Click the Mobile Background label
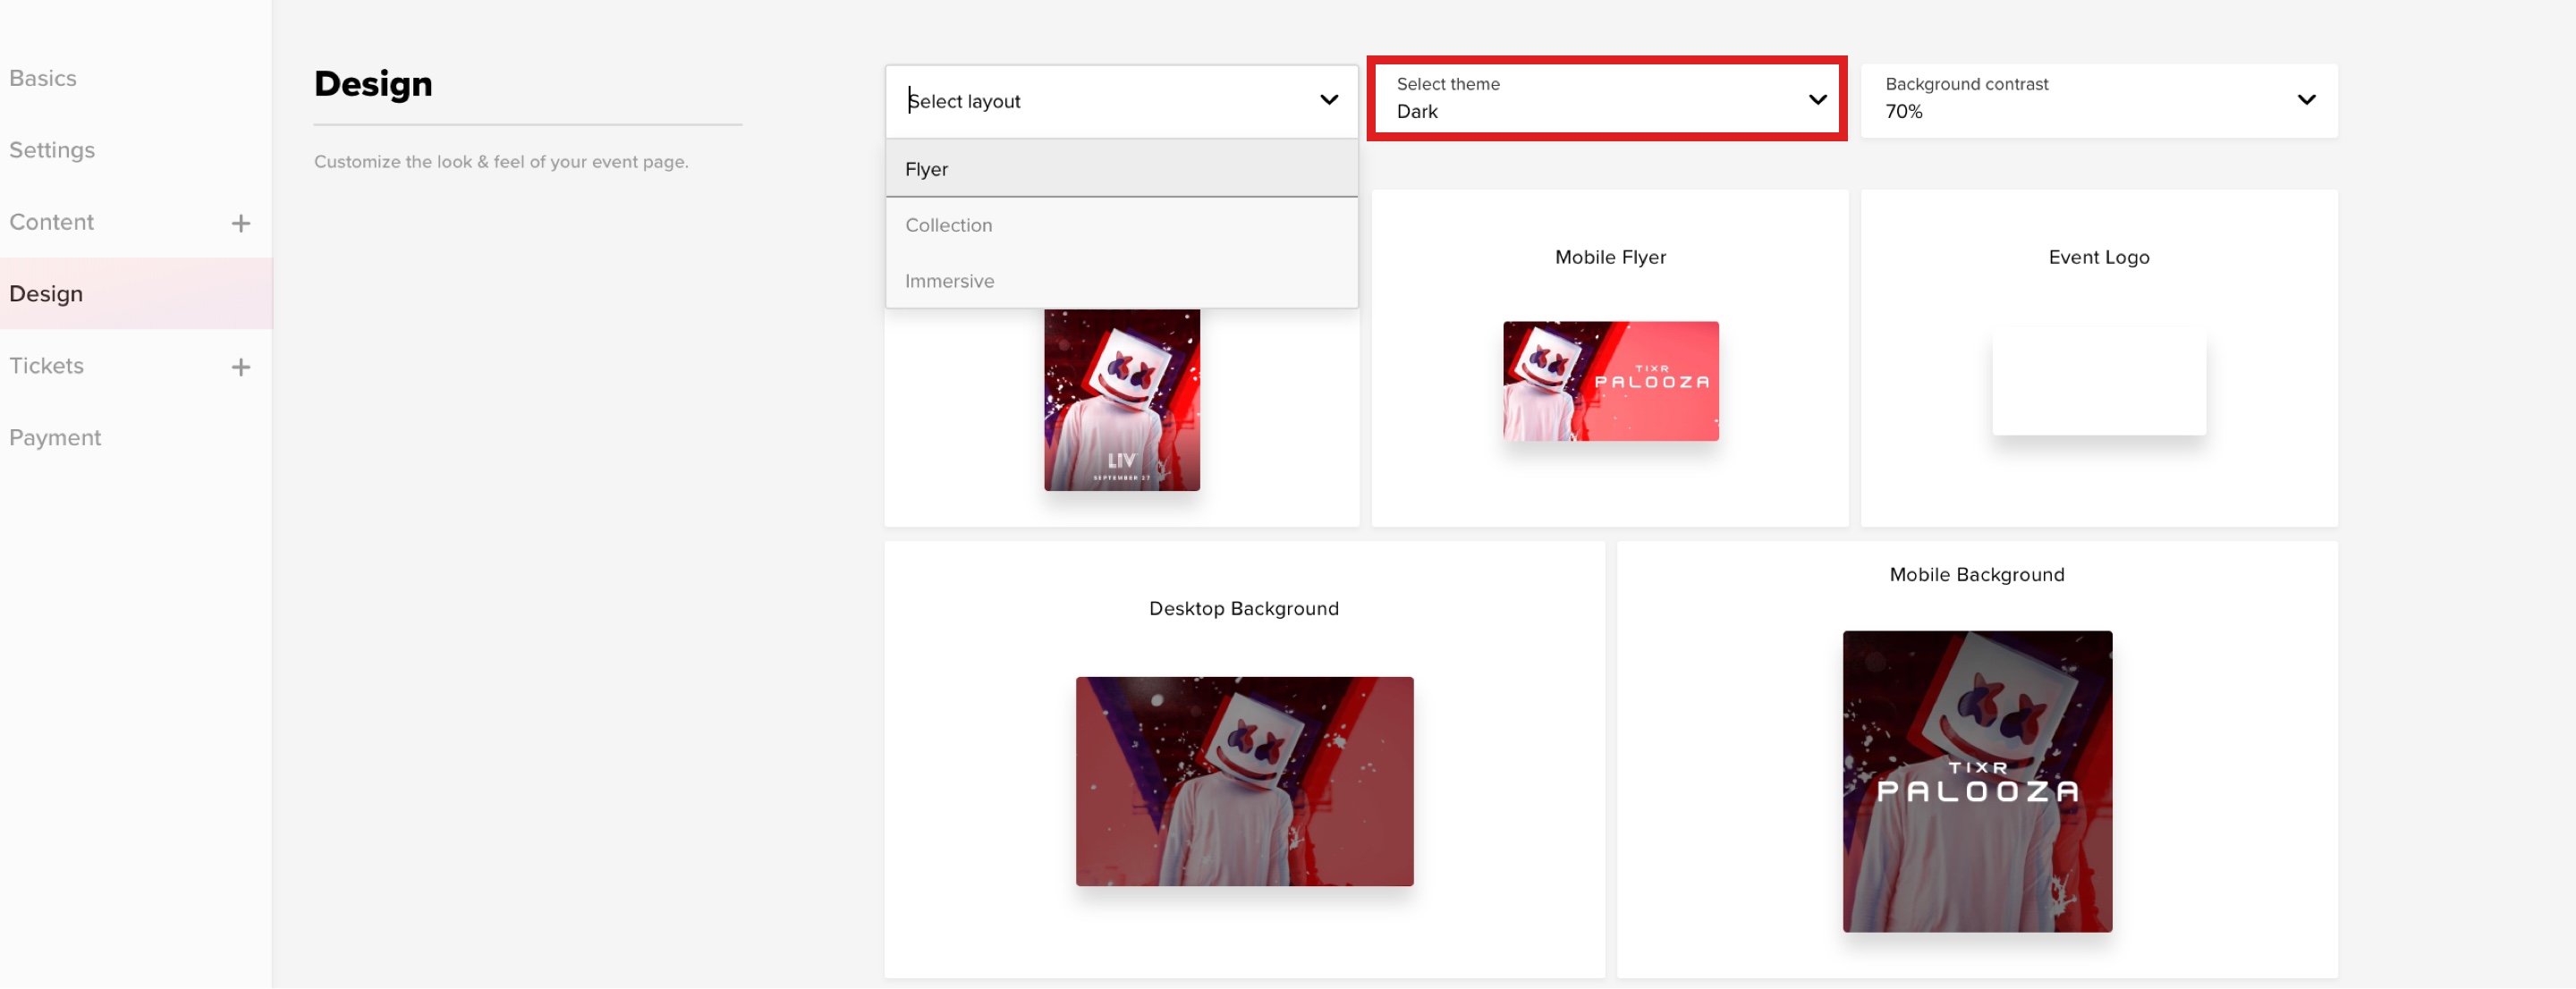Viewport: 2576px width, 989px height. click(1977, 575)
